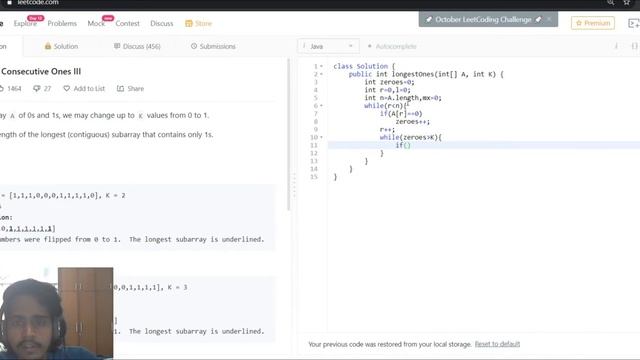
Task: Click 'zeroes++;' code line
Action: click(412, 122)
